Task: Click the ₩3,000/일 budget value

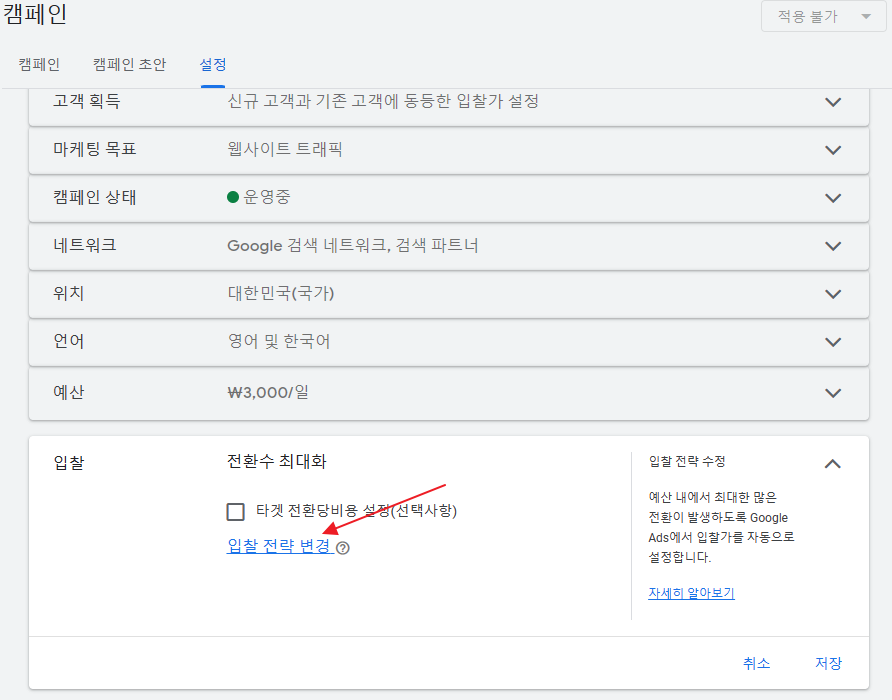Action: click(268, 392)
